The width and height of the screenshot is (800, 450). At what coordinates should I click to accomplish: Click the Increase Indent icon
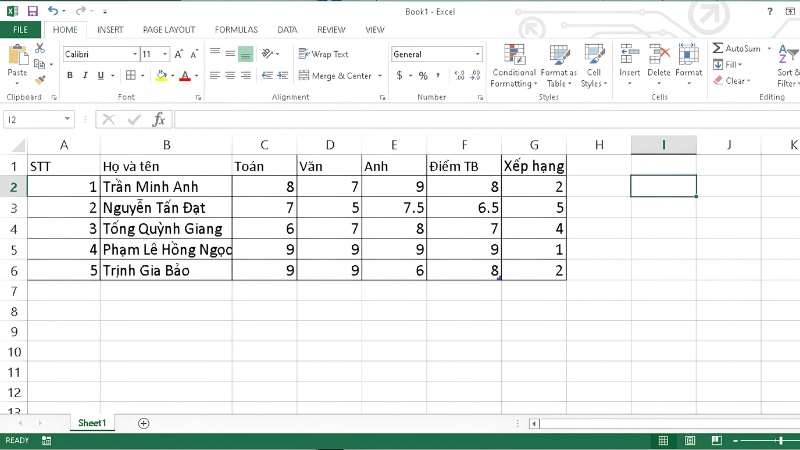pyautogui.click(x=283, y=76)
